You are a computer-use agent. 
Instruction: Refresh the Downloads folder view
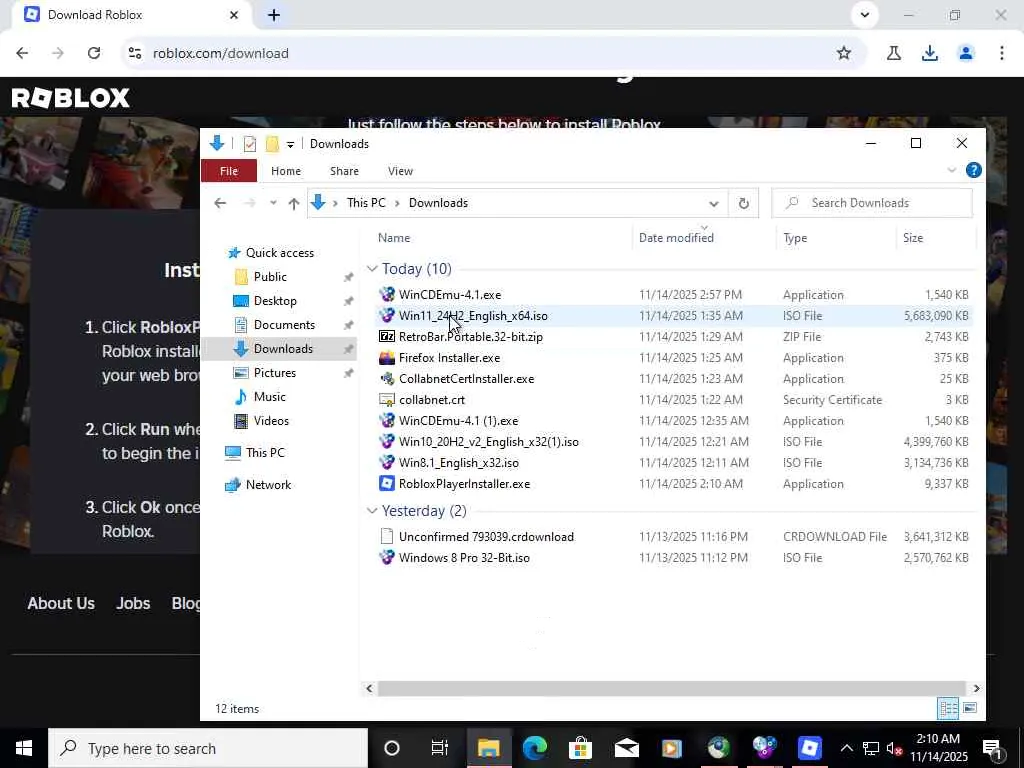[x=743, y=203]
